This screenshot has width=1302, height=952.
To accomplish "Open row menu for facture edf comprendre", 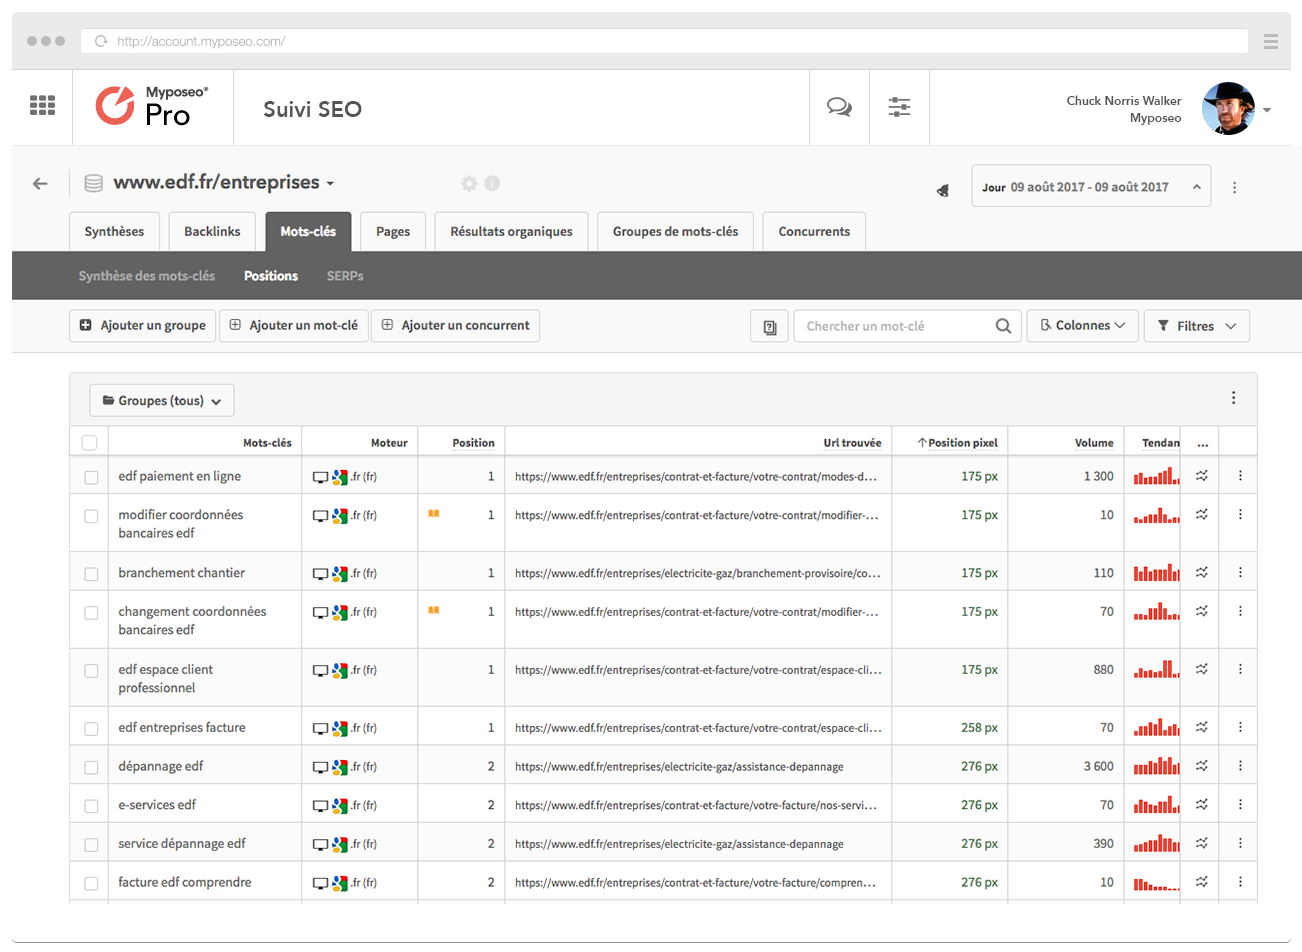I will (1240, 882).
